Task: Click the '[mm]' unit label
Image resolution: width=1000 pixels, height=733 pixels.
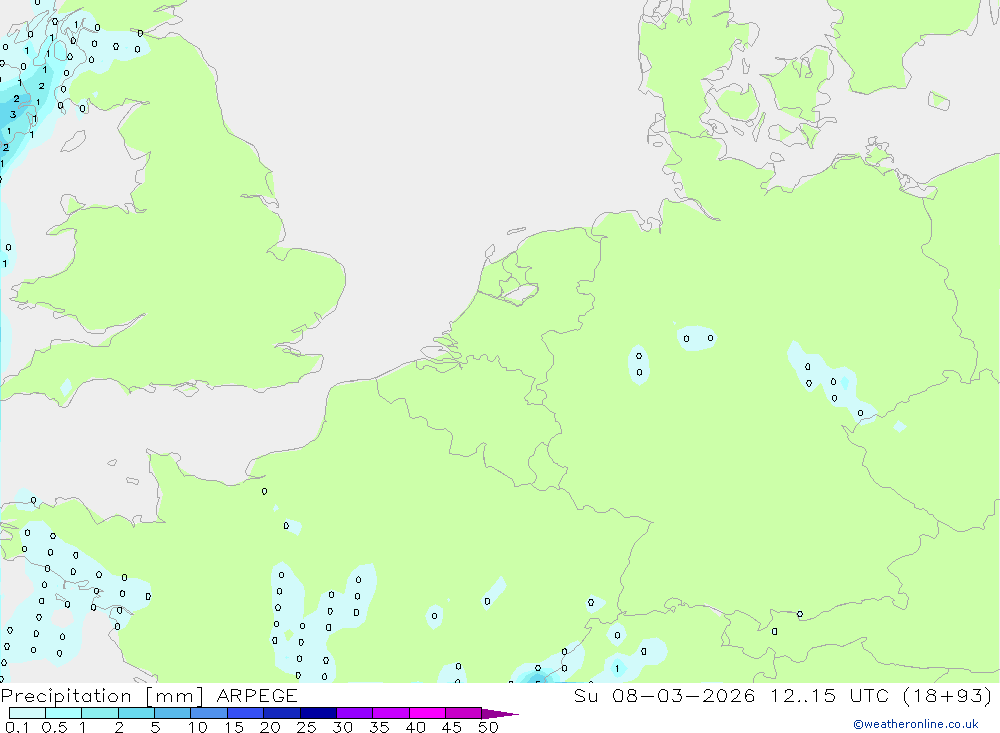Action: (174, 696)
